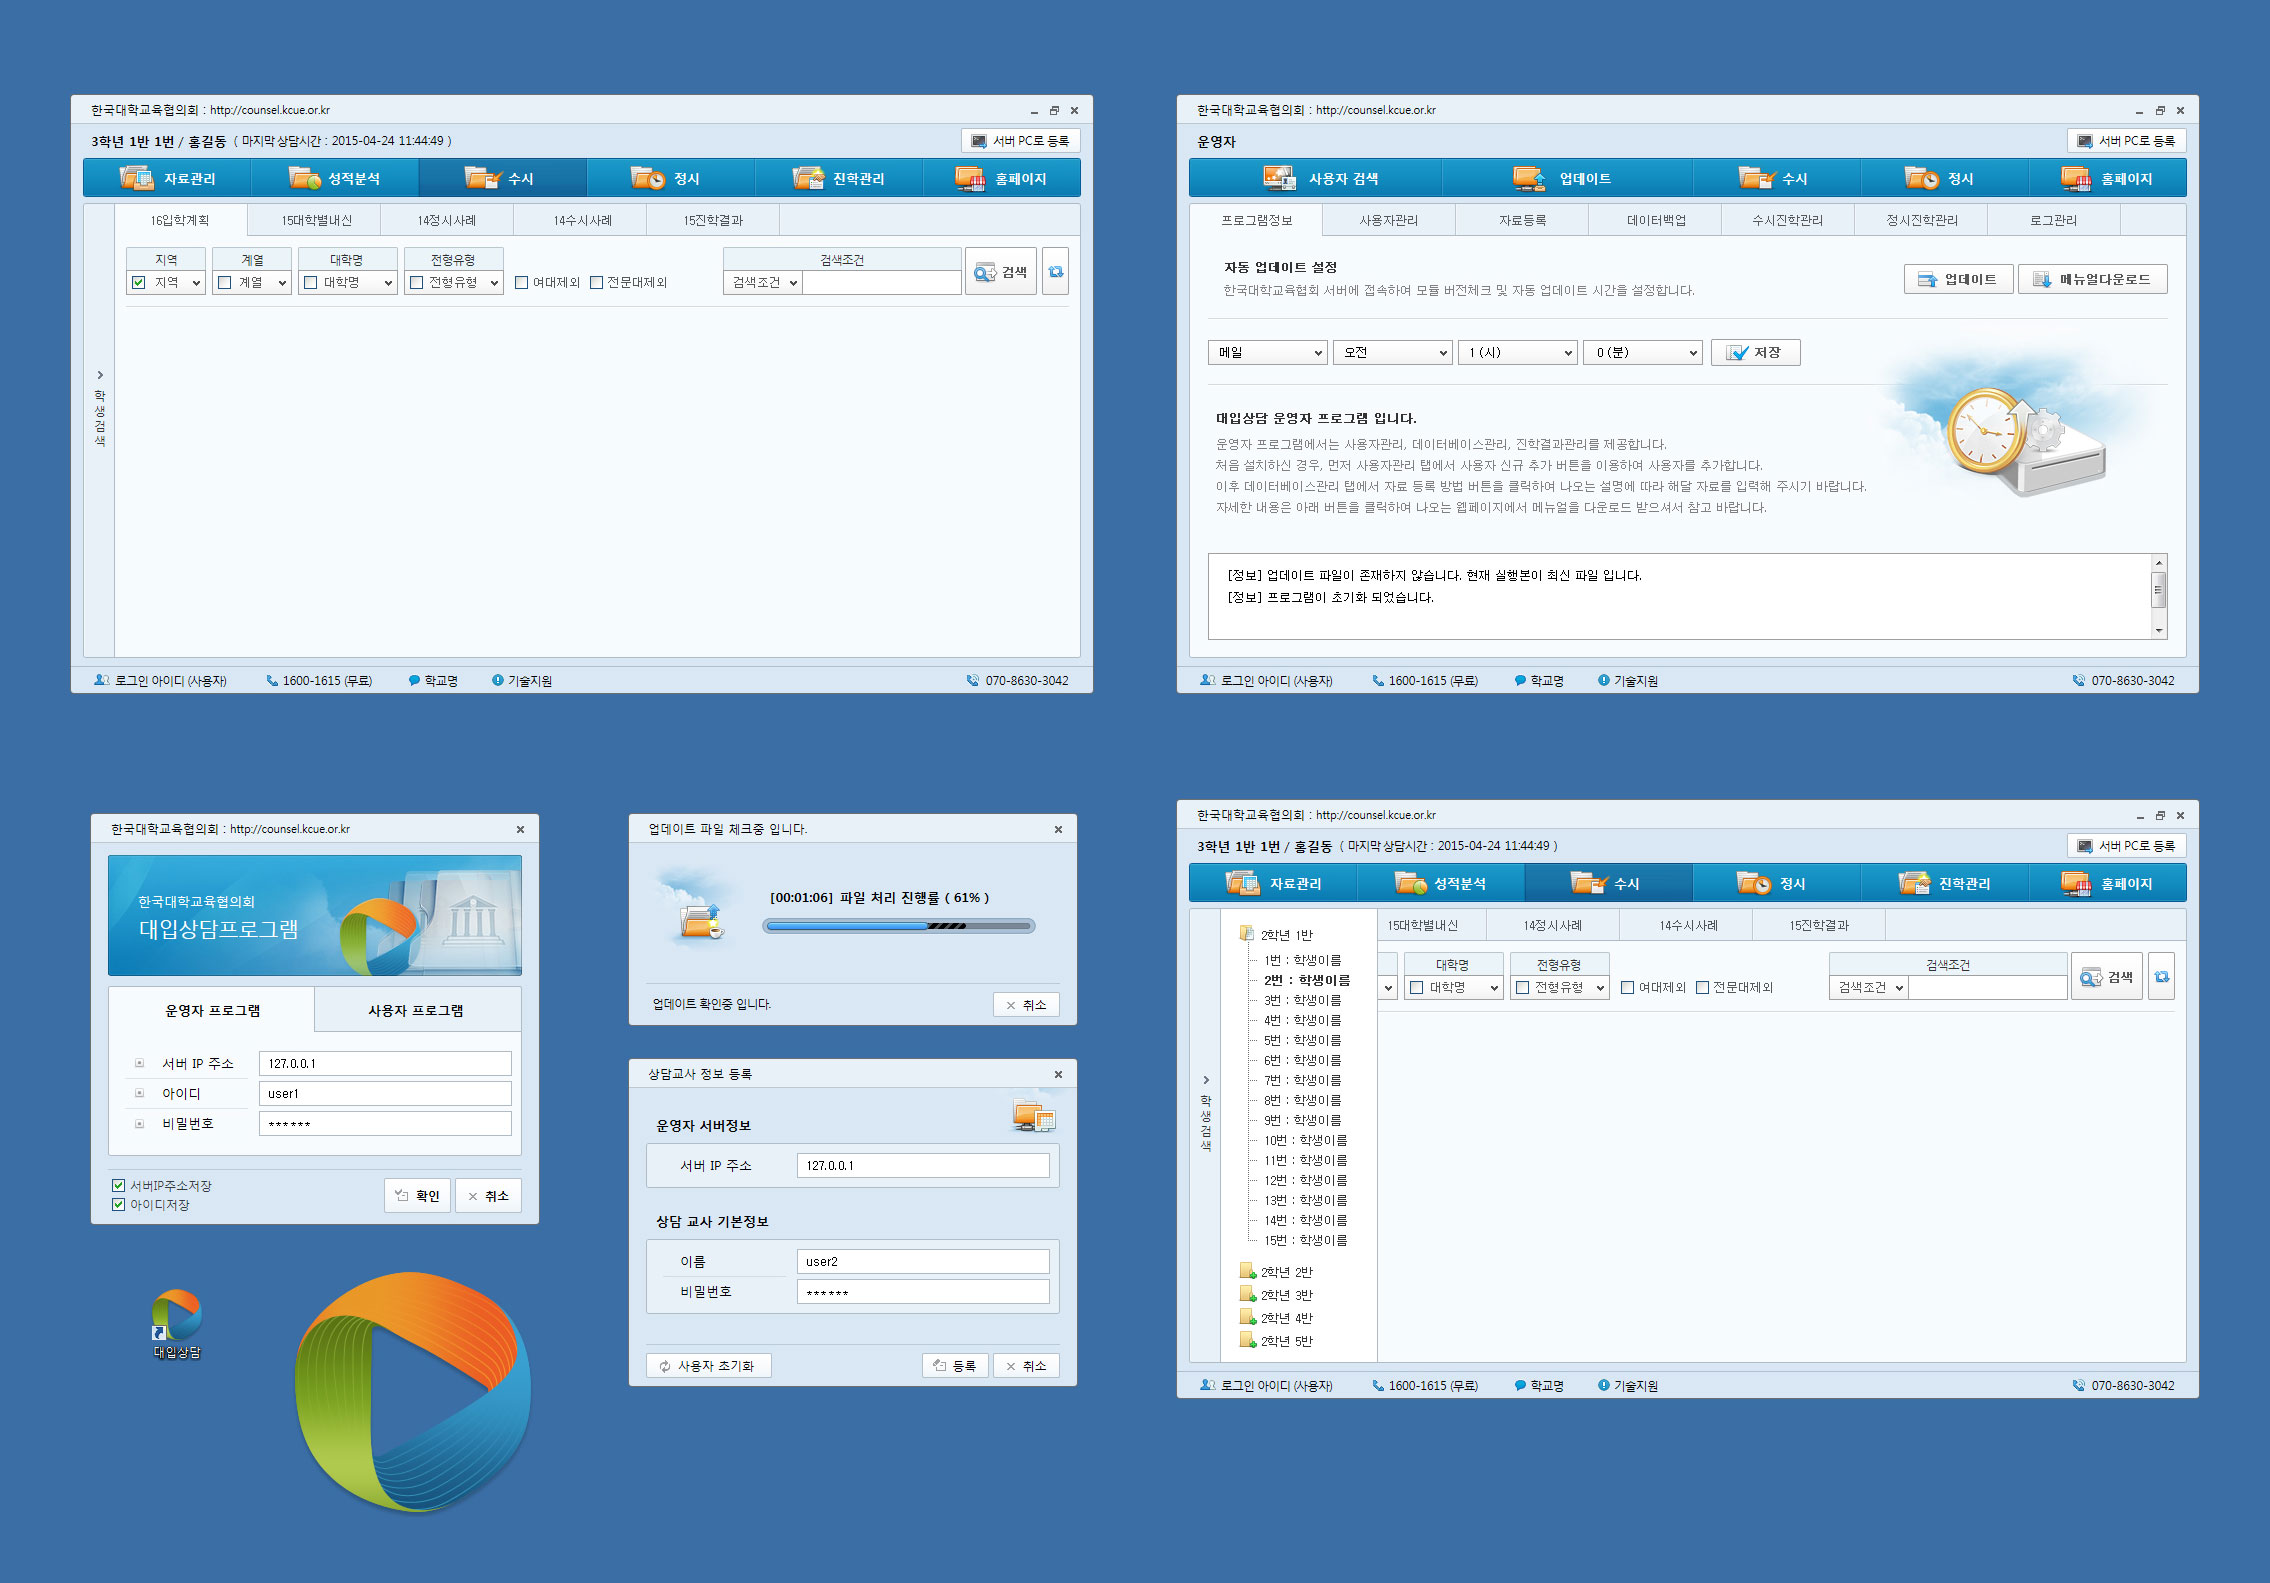The width and height of the screenshot is (2270, 1583).
Task: Click the 업데이트 toolbar icon in operator window
Action: point(1529,178)
